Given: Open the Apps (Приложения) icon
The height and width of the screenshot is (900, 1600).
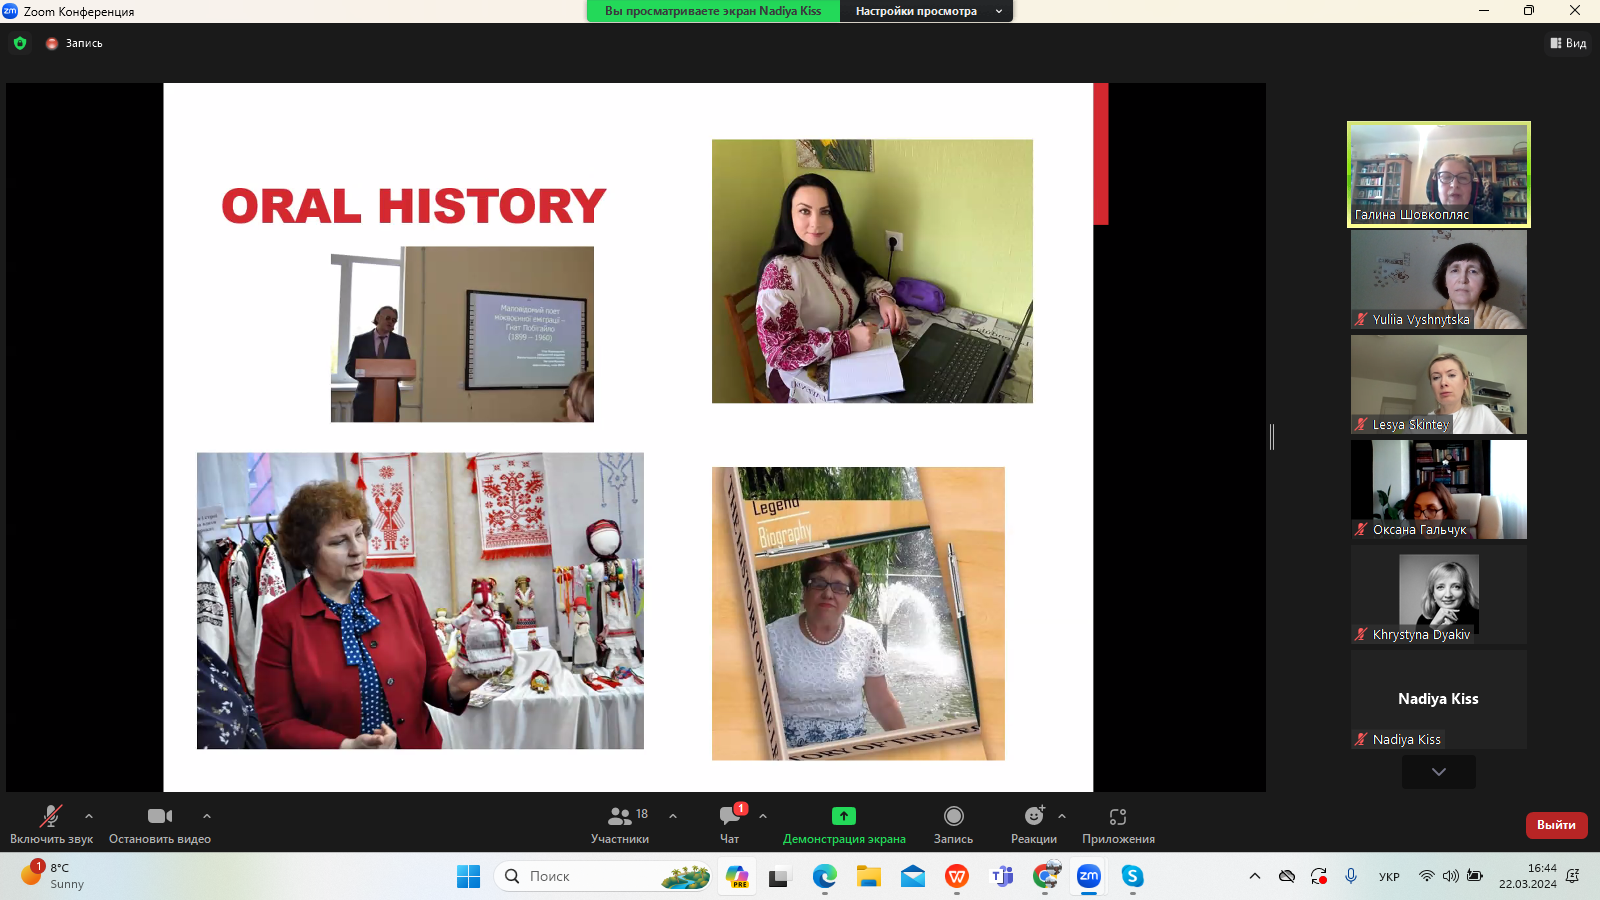Looking at the screenshot, I should tap(1118, 817).
